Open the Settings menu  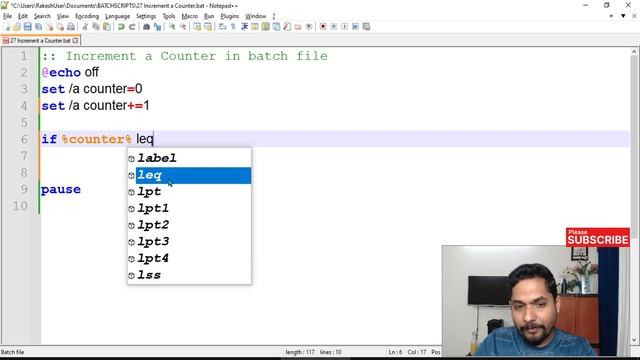click(146, 16)
